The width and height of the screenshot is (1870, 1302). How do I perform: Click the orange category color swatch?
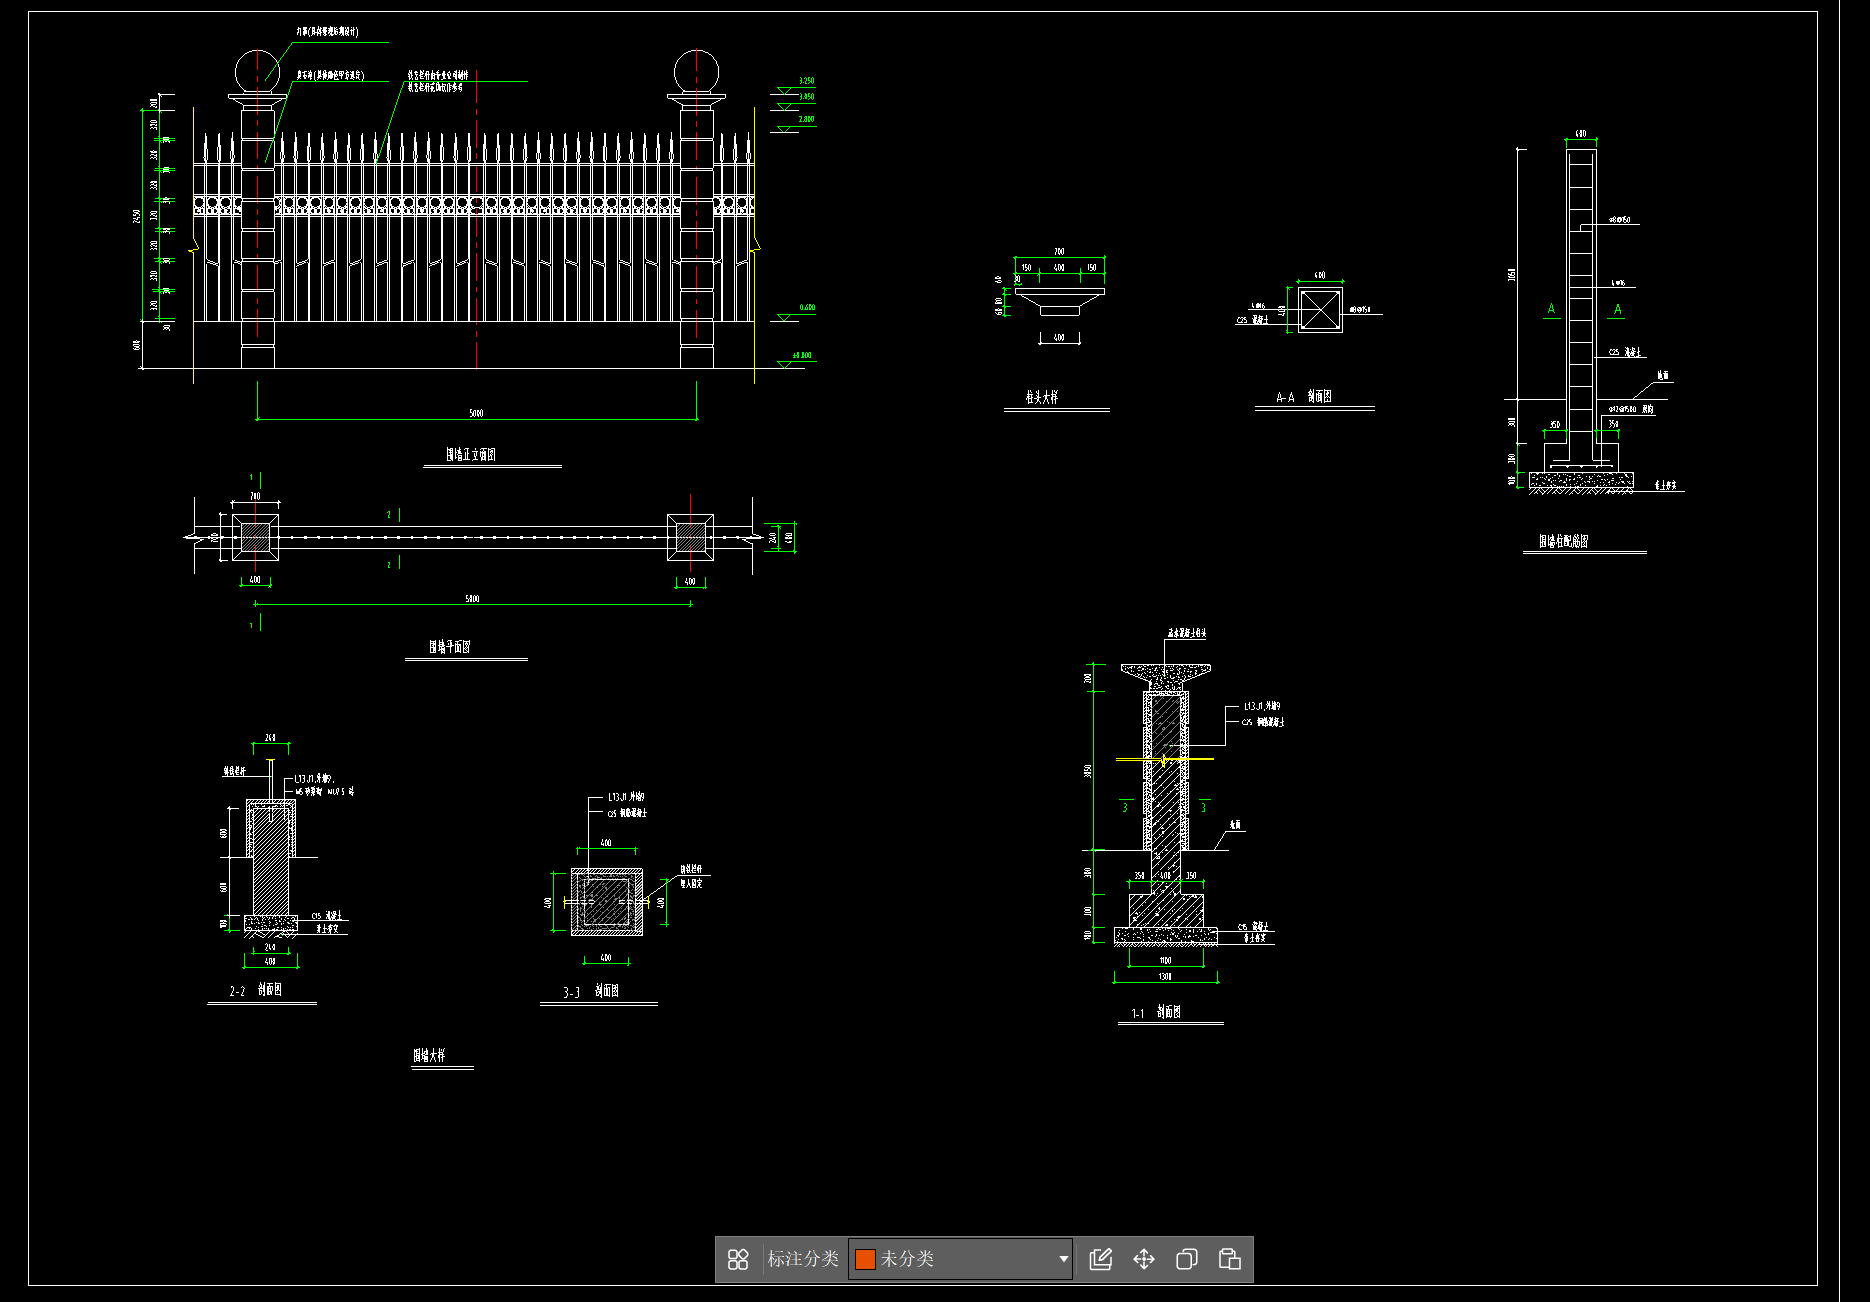pyautogui.click(x=866, y=1259)
